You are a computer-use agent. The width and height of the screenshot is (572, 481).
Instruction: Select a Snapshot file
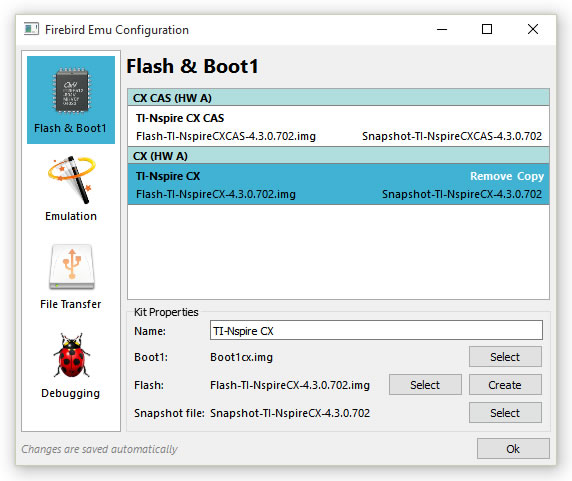point(505,413)
